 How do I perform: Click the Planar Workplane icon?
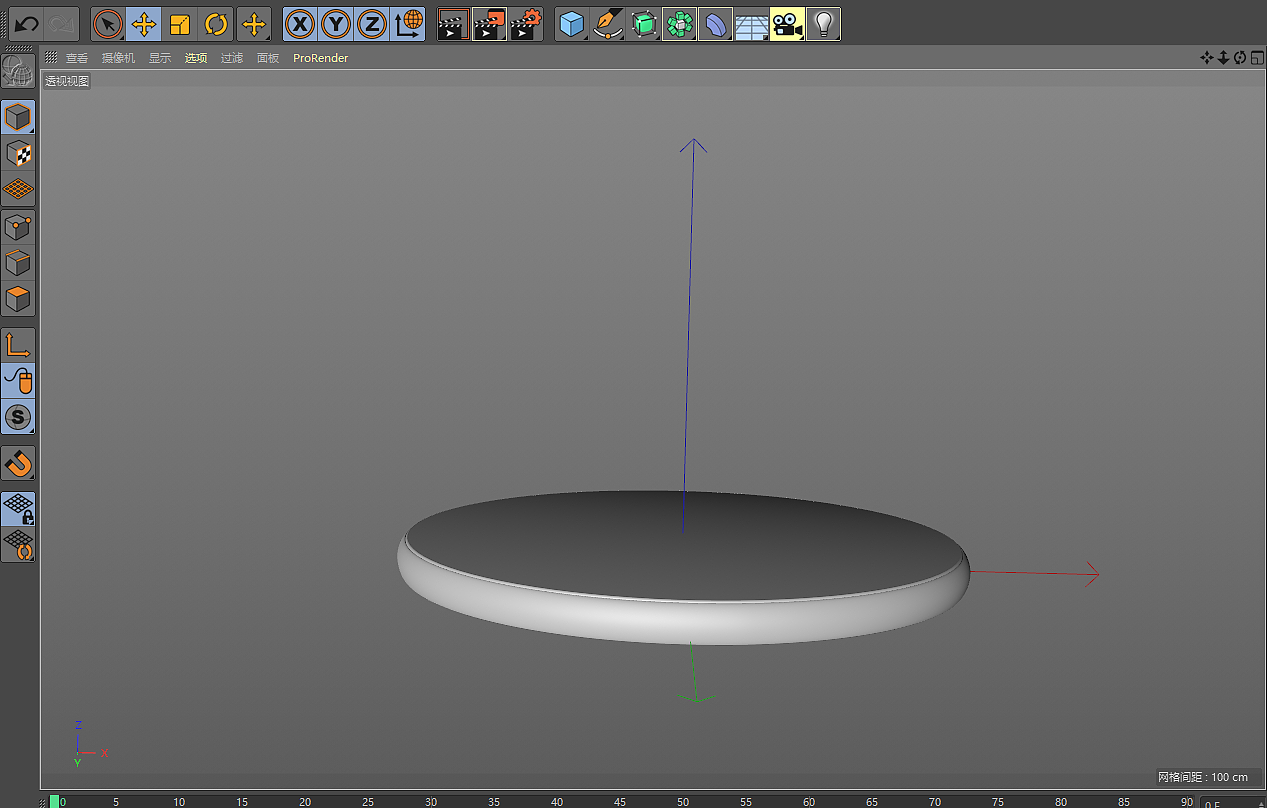tap(18, 545)
